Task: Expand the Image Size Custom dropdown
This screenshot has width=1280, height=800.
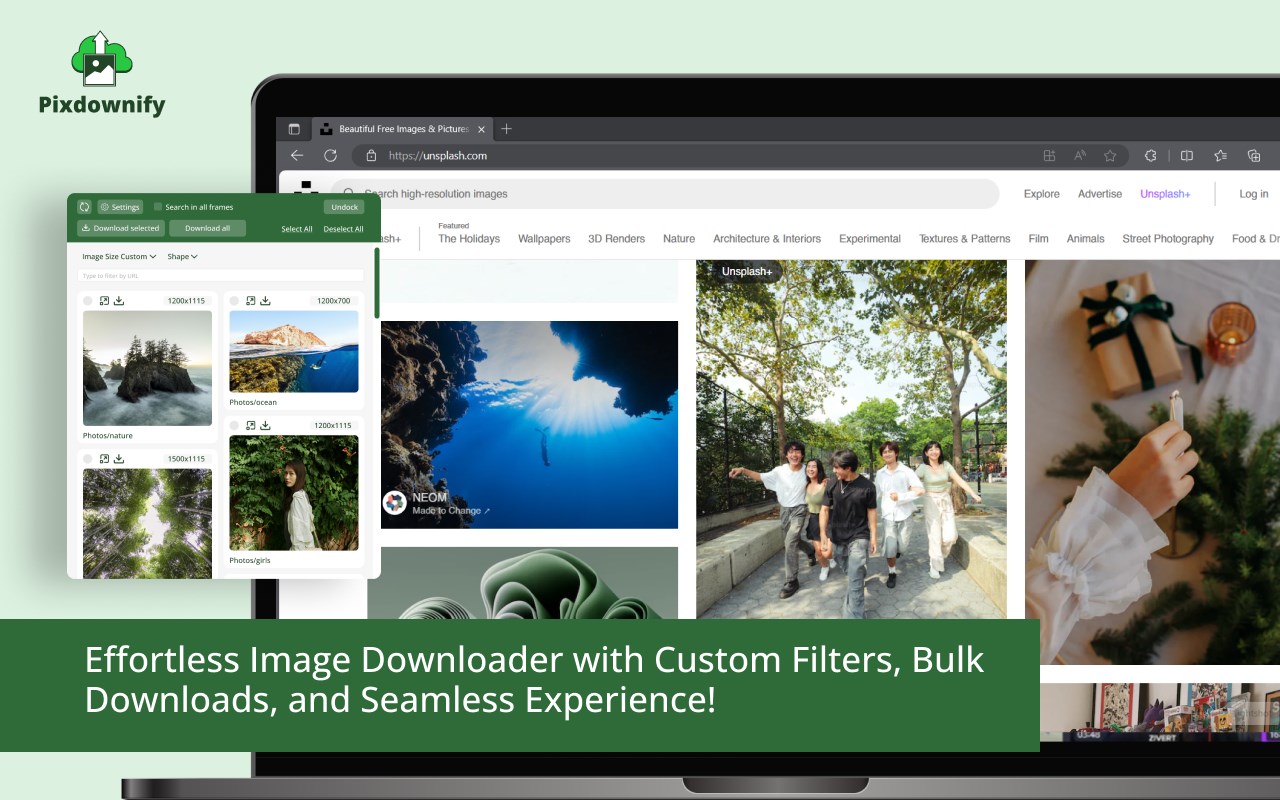Action: coord(119,257)
